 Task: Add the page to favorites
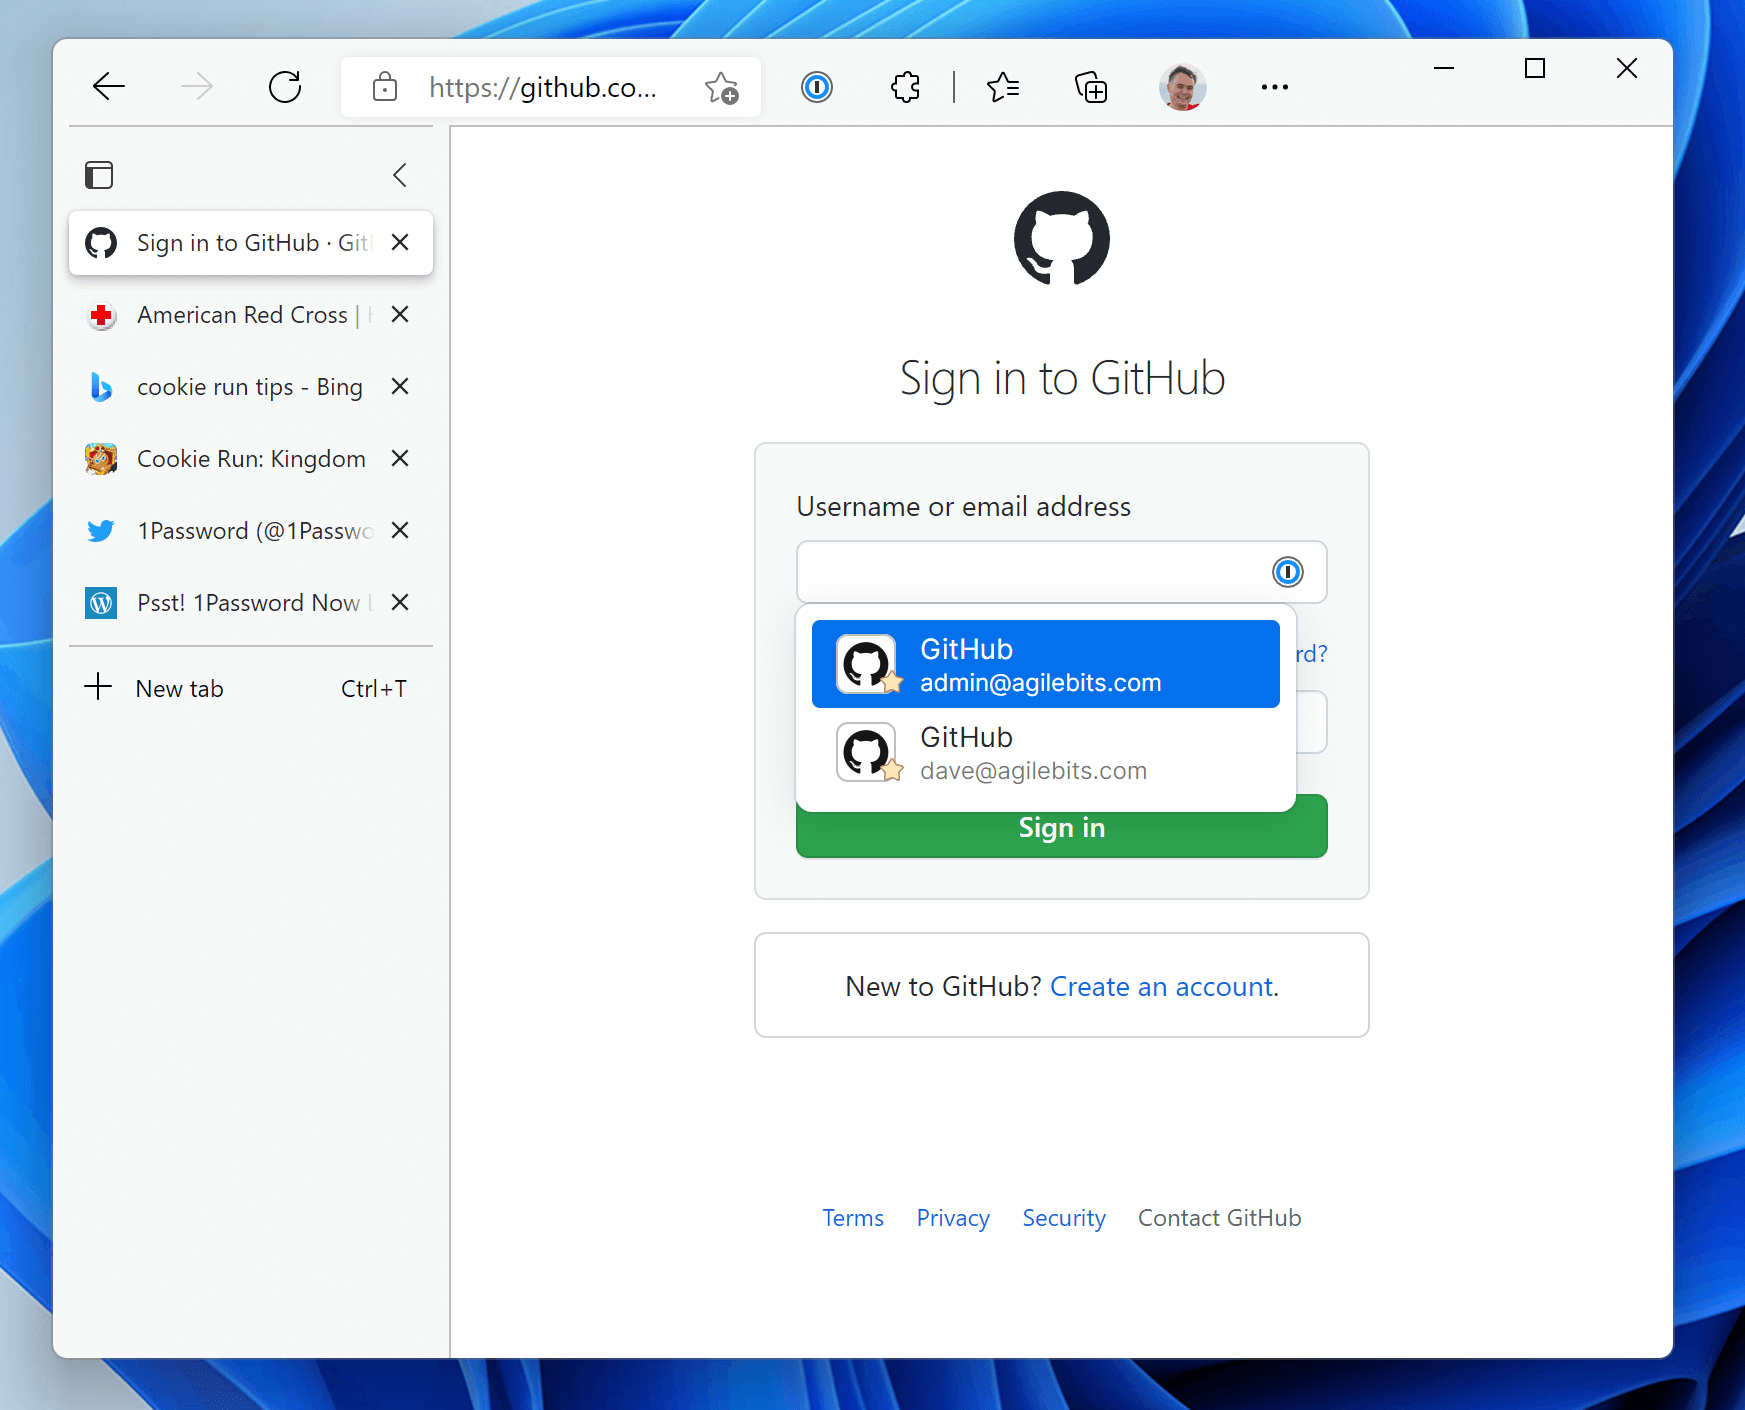[x=721, y=87]
